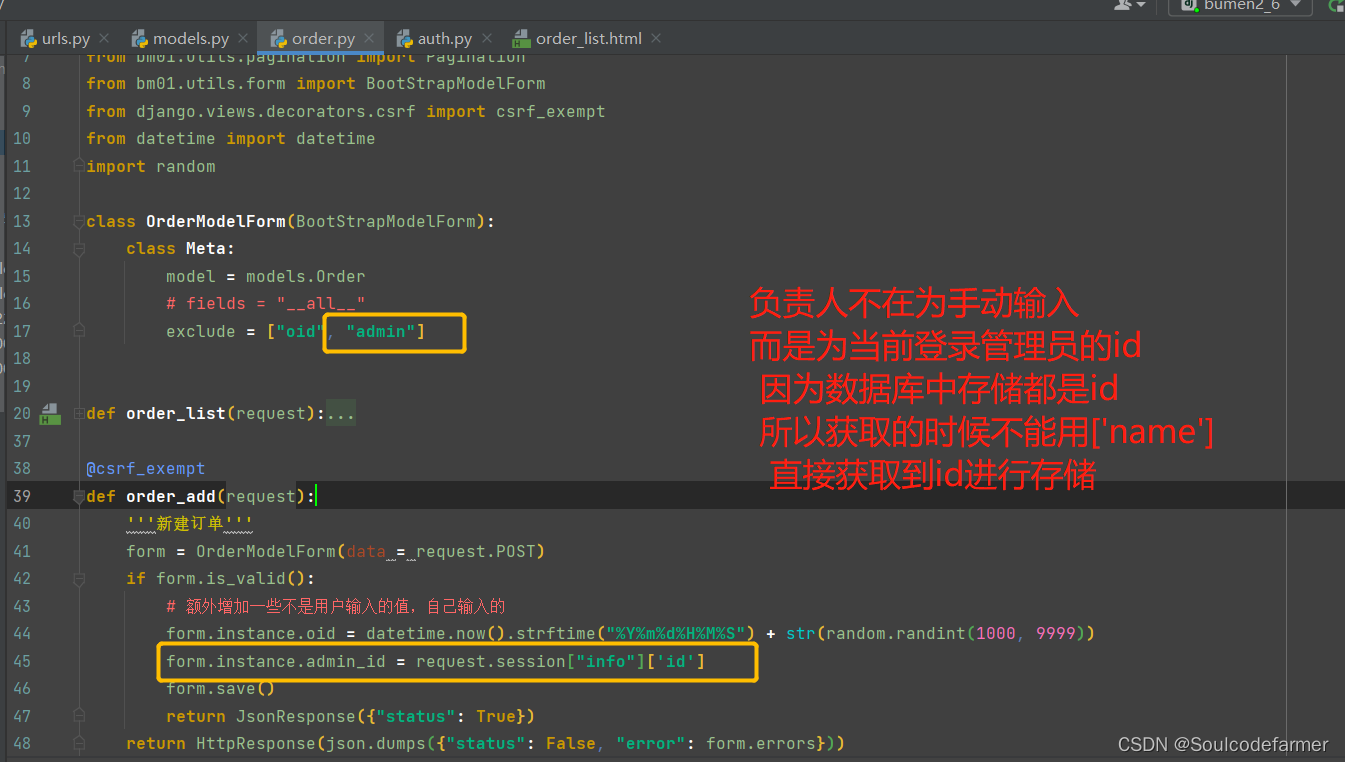Click 'request.session' on line 45

point(491,662)
